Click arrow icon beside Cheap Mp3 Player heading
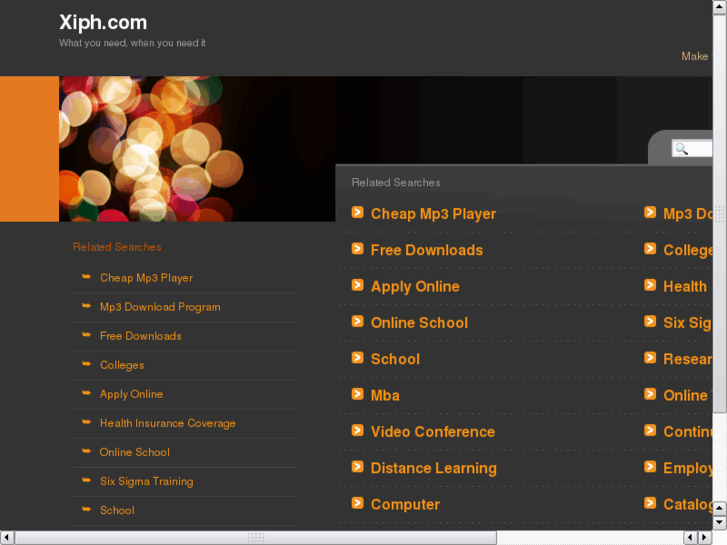 click(357, 212)
